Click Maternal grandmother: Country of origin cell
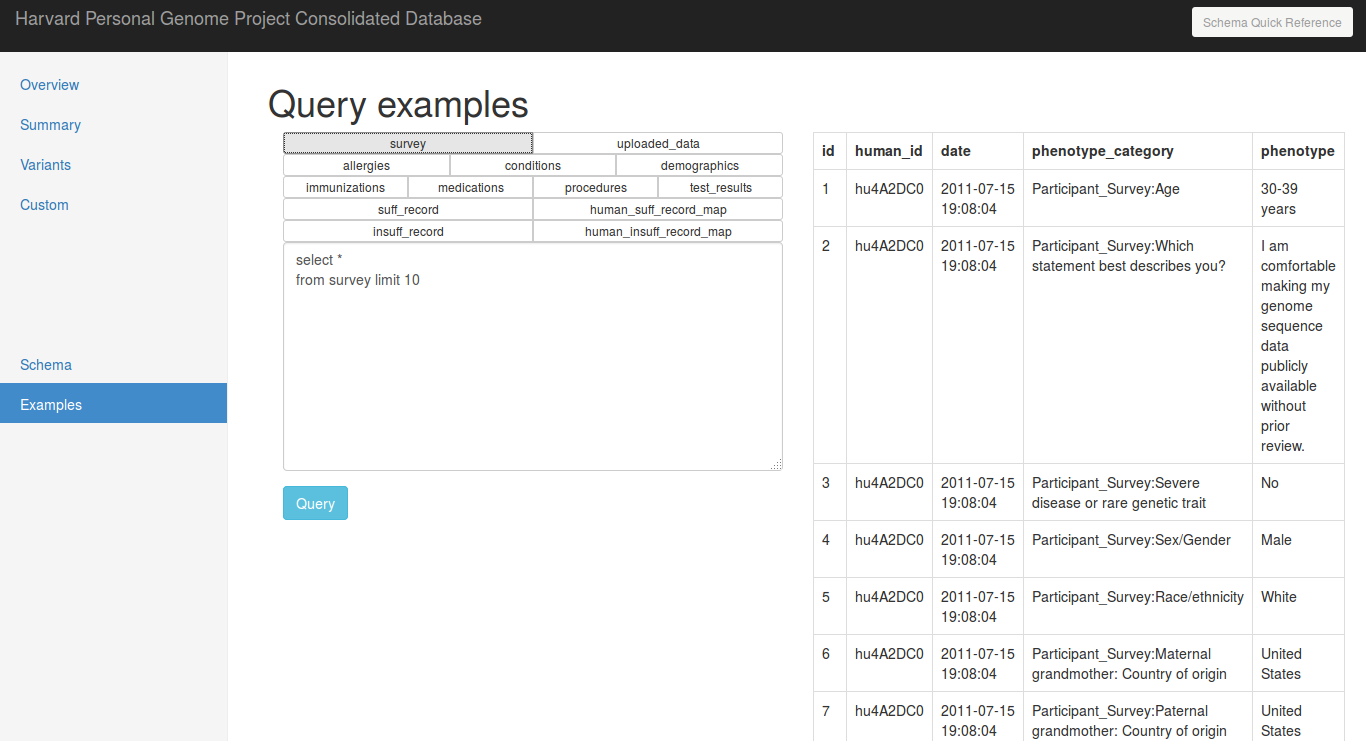 pyautogui.click(x=1138, y=663)
